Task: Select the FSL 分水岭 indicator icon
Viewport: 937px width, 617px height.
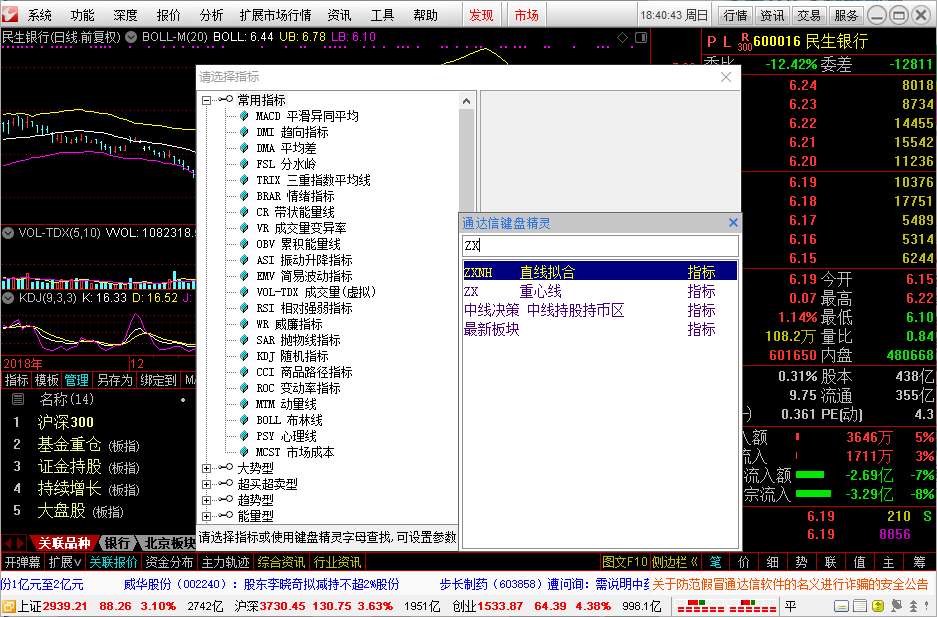Action: tap(244, 164)
